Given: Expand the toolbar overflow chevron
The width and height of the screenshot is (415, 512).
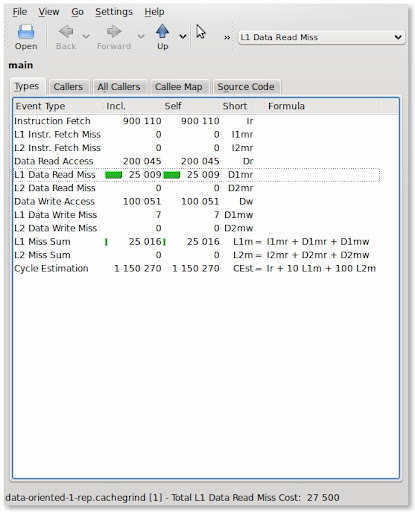Looking at the screenshot, I should tap(227, 37).
